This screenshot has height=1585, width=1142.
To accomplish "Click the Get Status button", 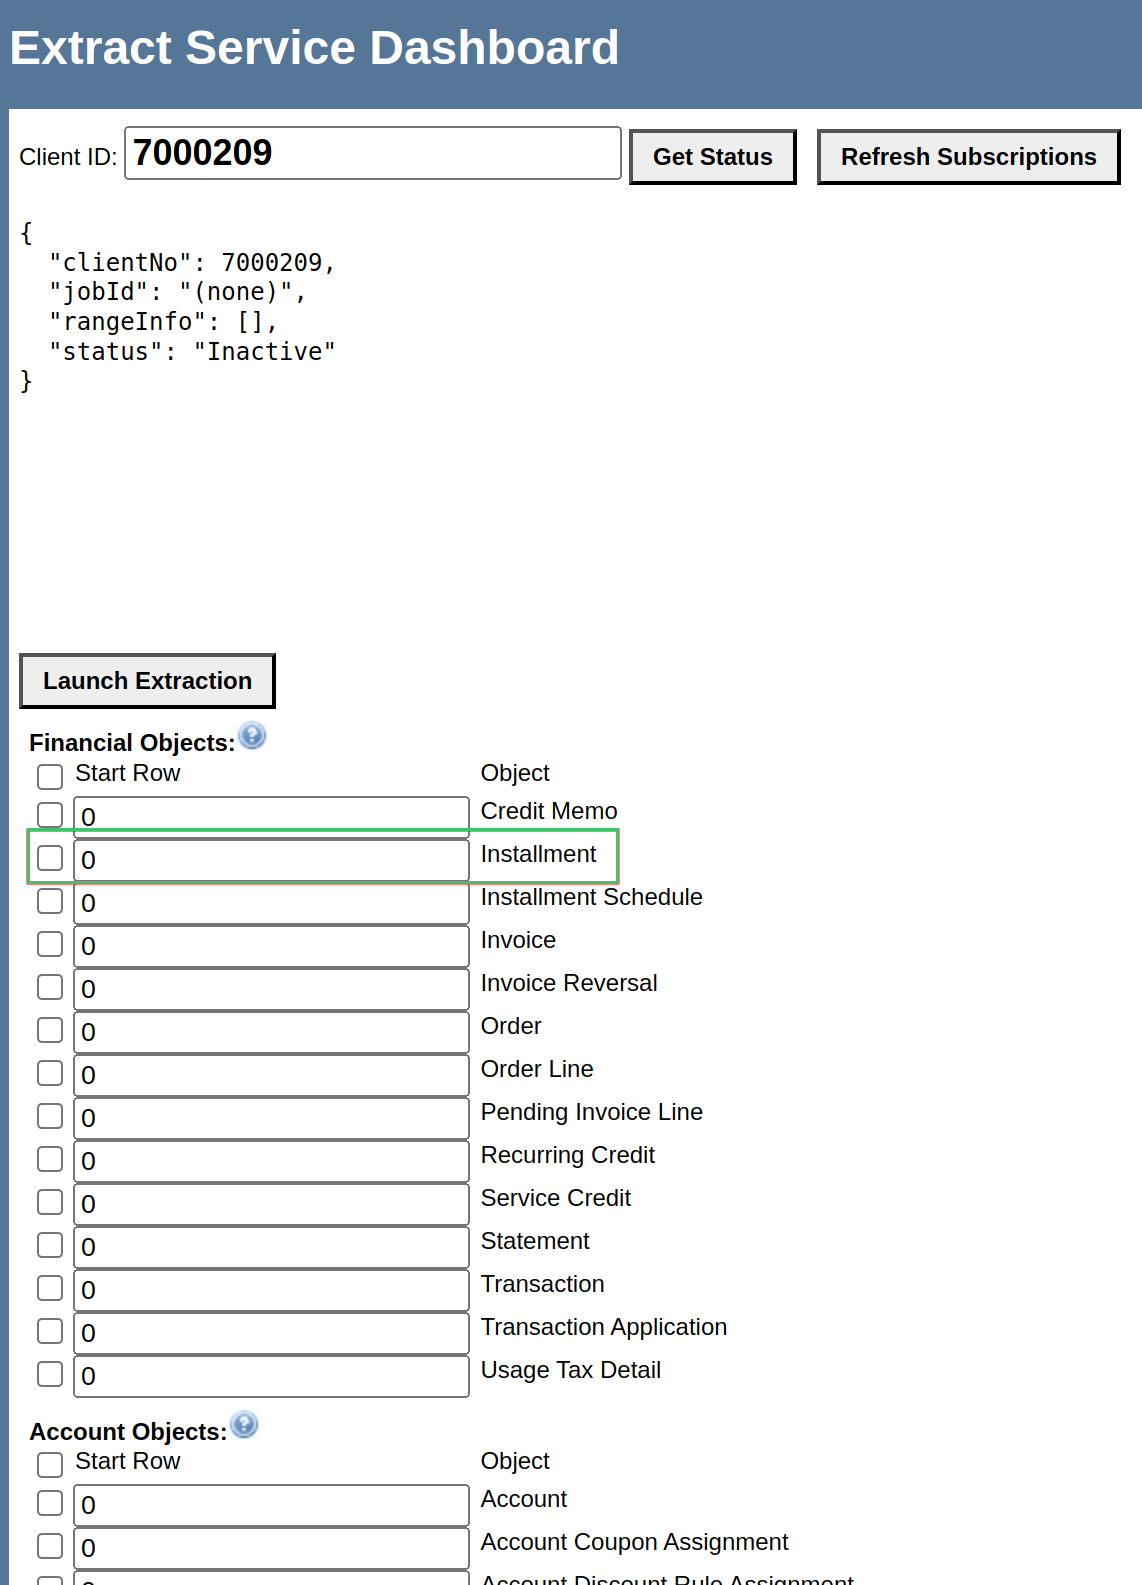I will 713,157.
